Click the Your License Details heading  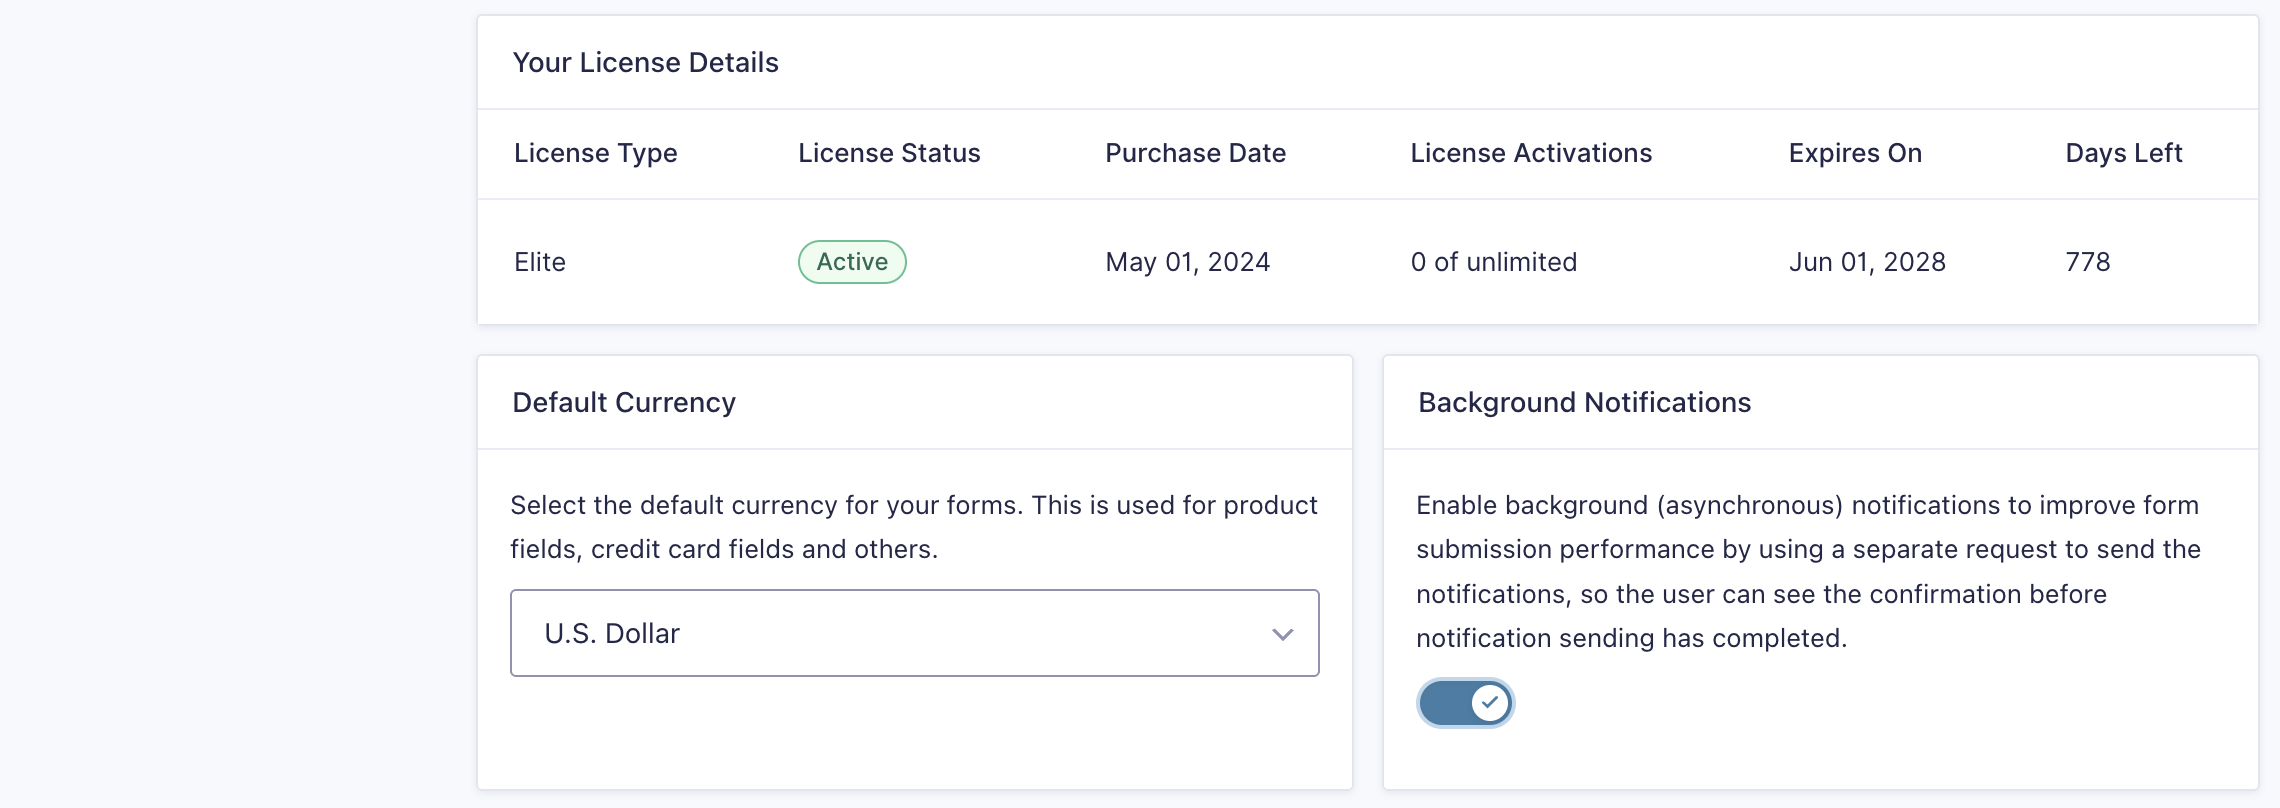[x=645, y=62]
